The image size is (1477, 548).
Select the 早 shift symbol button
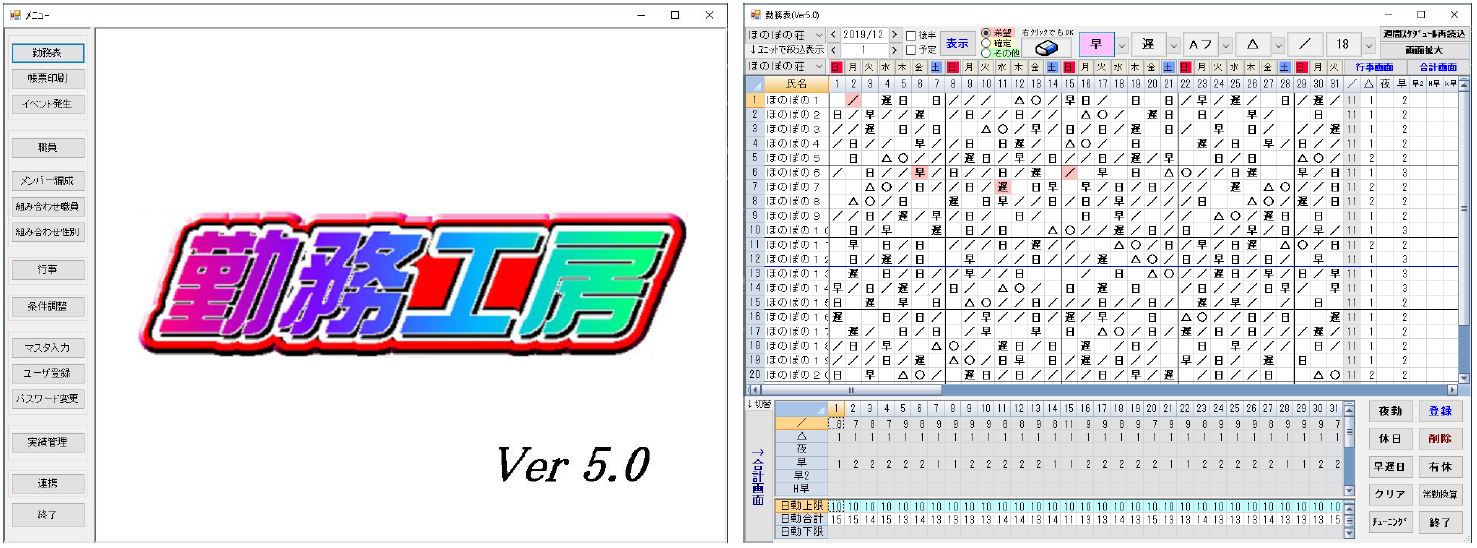(1096, 45)
